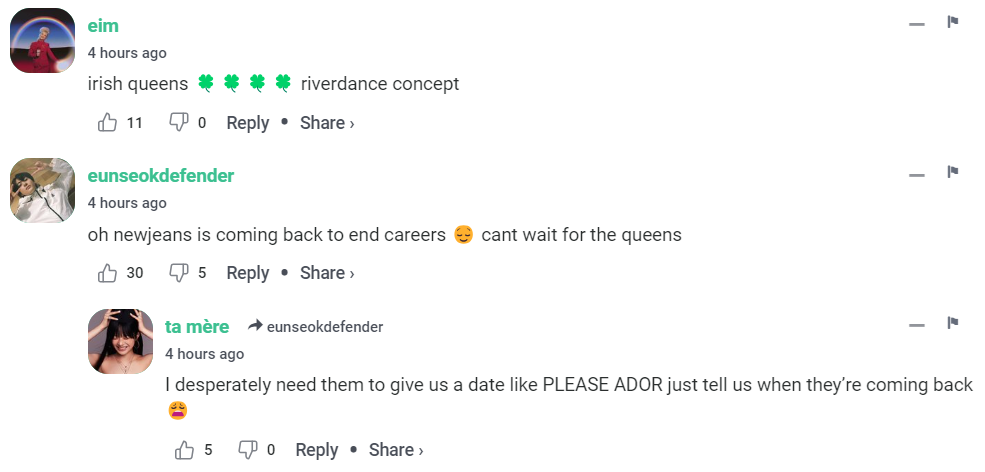Collapse eunseokdefender's comment thread
The image size is (985, 472).
pos(917,174)
